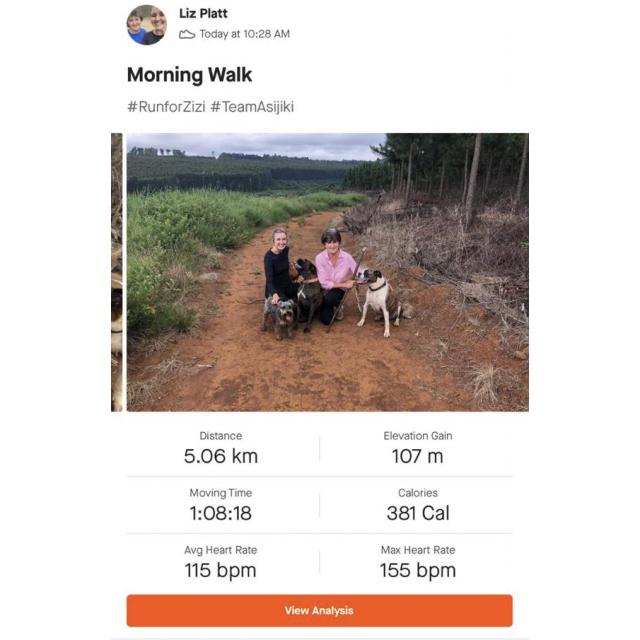The image size is (640, 640).
Task: Click the 115 bpm average heart rate
Action: pos(221,570)
